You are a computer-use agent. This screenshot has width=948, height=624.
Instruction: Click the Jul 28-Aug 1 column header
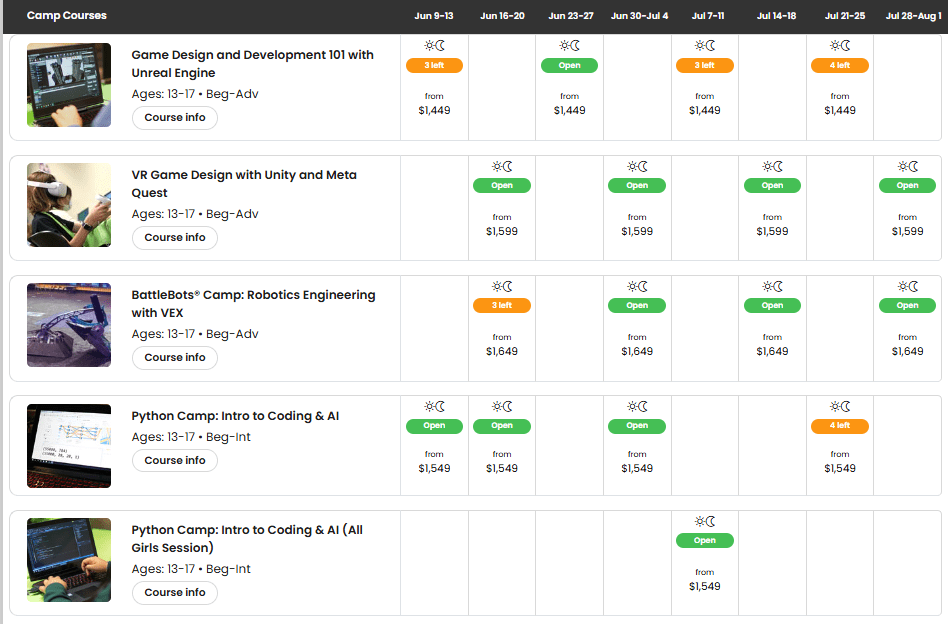[912, 16]
